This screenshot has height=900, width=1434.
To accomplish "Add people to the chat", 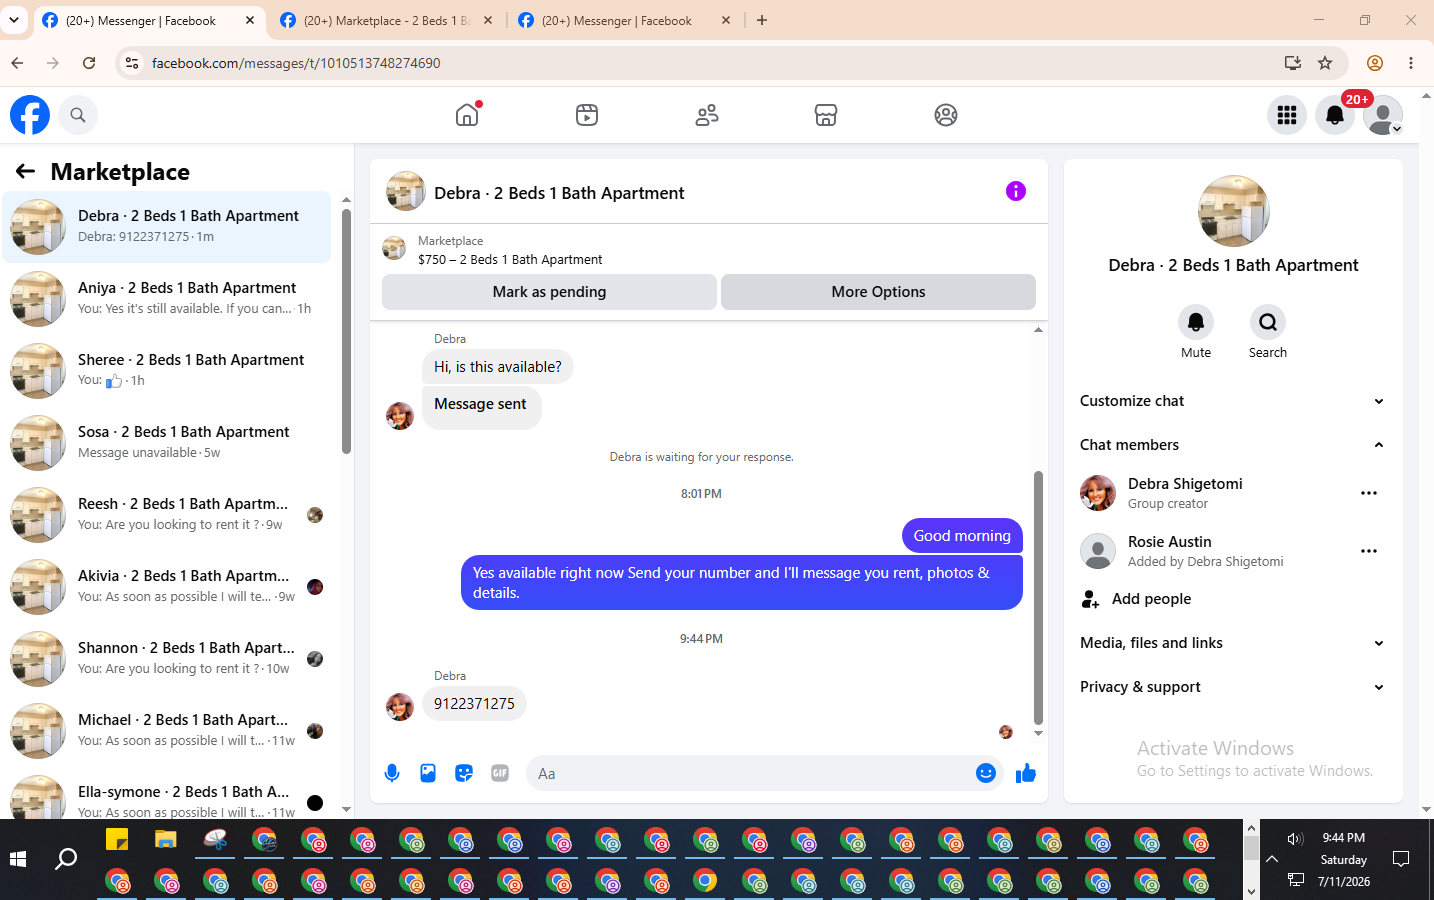I will click(x=1233, y=599).
